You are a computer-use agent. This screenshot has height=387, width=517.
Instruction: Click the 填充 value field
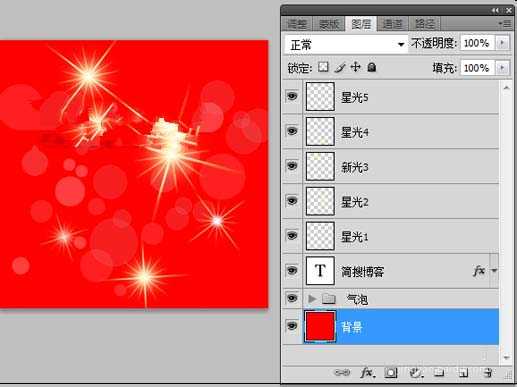coord(477,68)
